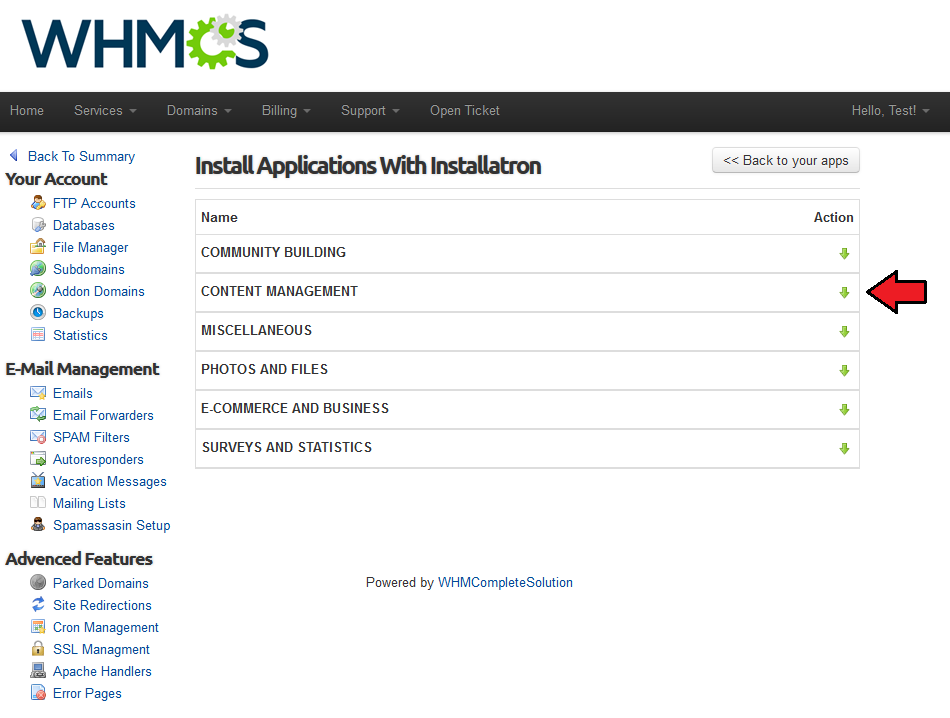
Task: Click the WHMCS logo
Action: tap(145, 42)
